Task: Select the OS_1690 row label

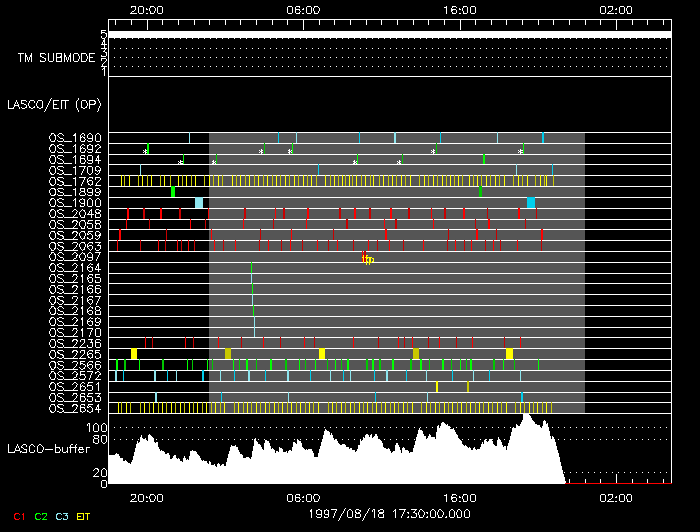Action: tap(74, 138)
